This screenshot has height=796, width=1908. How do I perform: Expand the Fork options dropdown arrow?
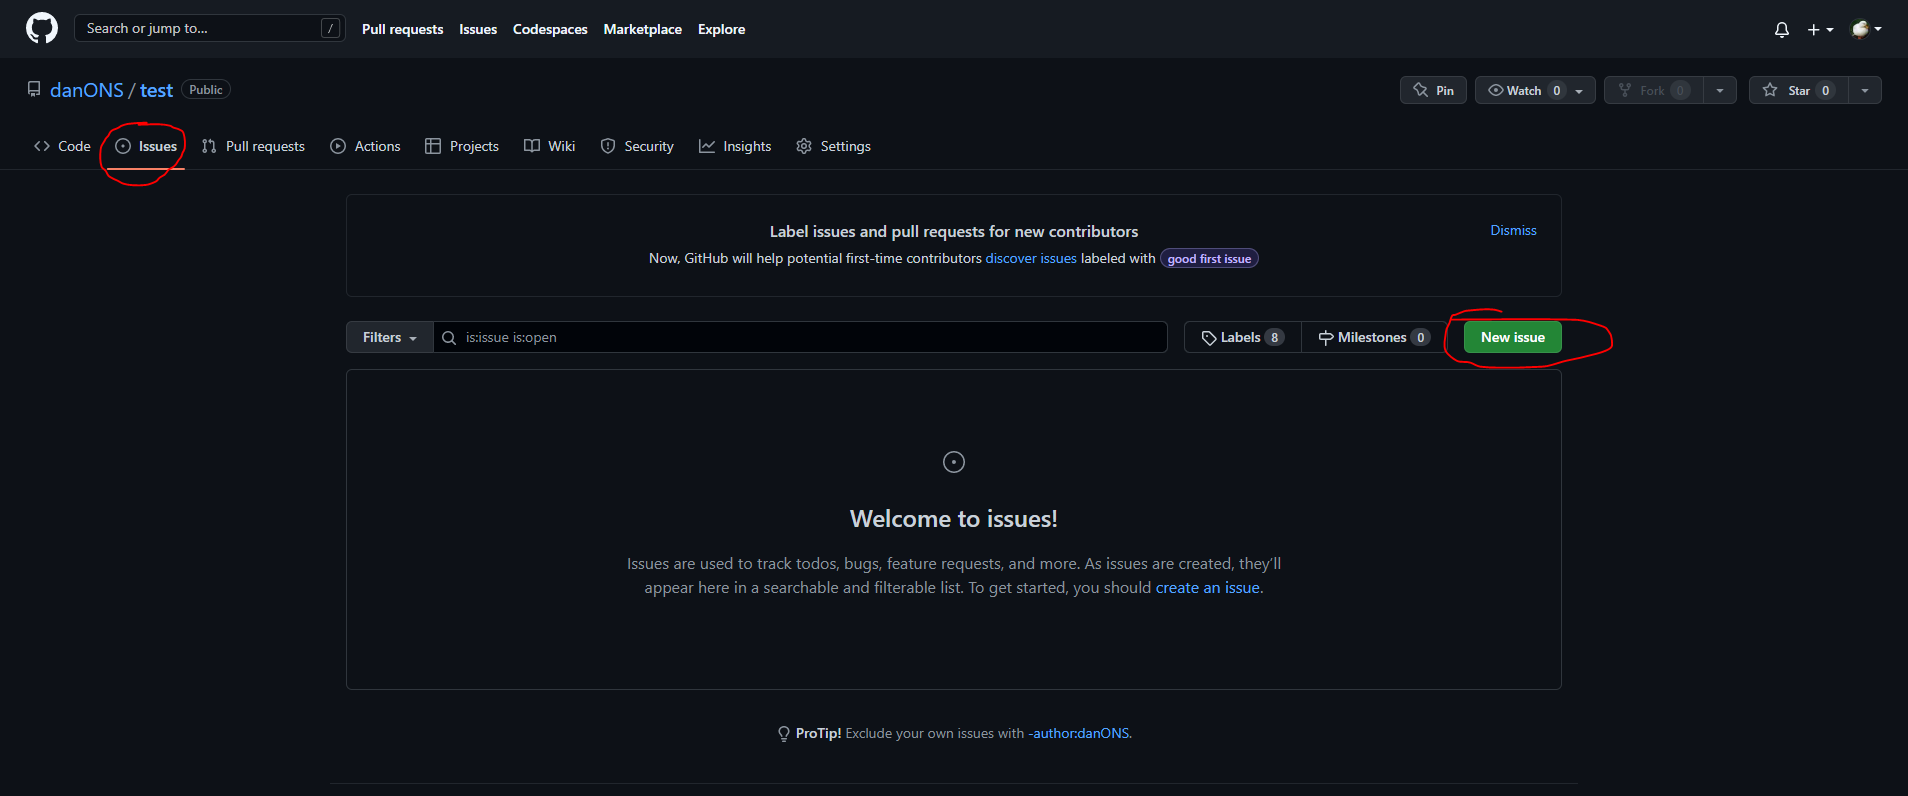pos(1720,90)
